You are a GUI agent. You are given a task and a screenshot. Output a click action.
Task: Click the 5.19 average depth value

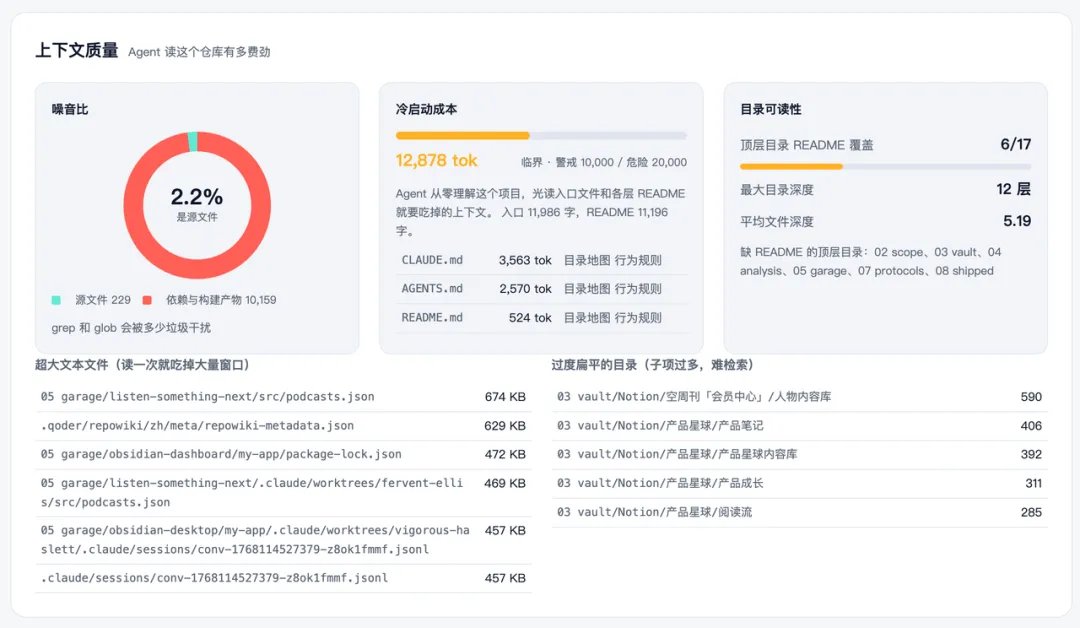(1017, 221)
